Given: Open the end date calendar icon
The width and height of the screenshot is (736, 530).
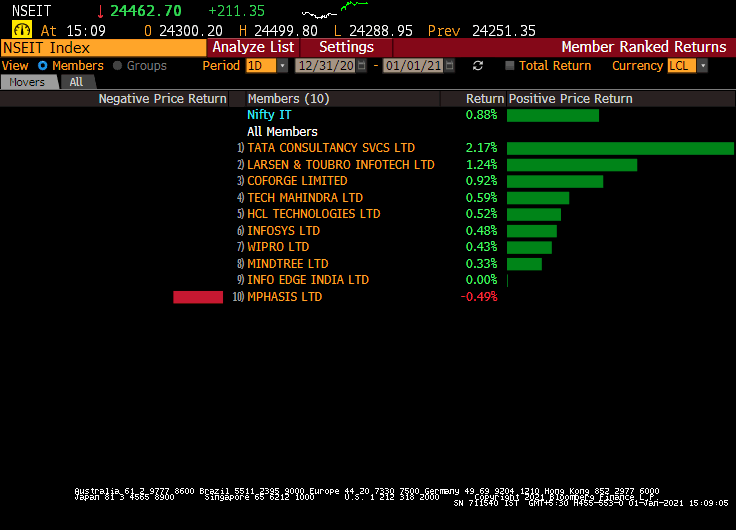Looking at the screenshot, I should tap(450, 66).
